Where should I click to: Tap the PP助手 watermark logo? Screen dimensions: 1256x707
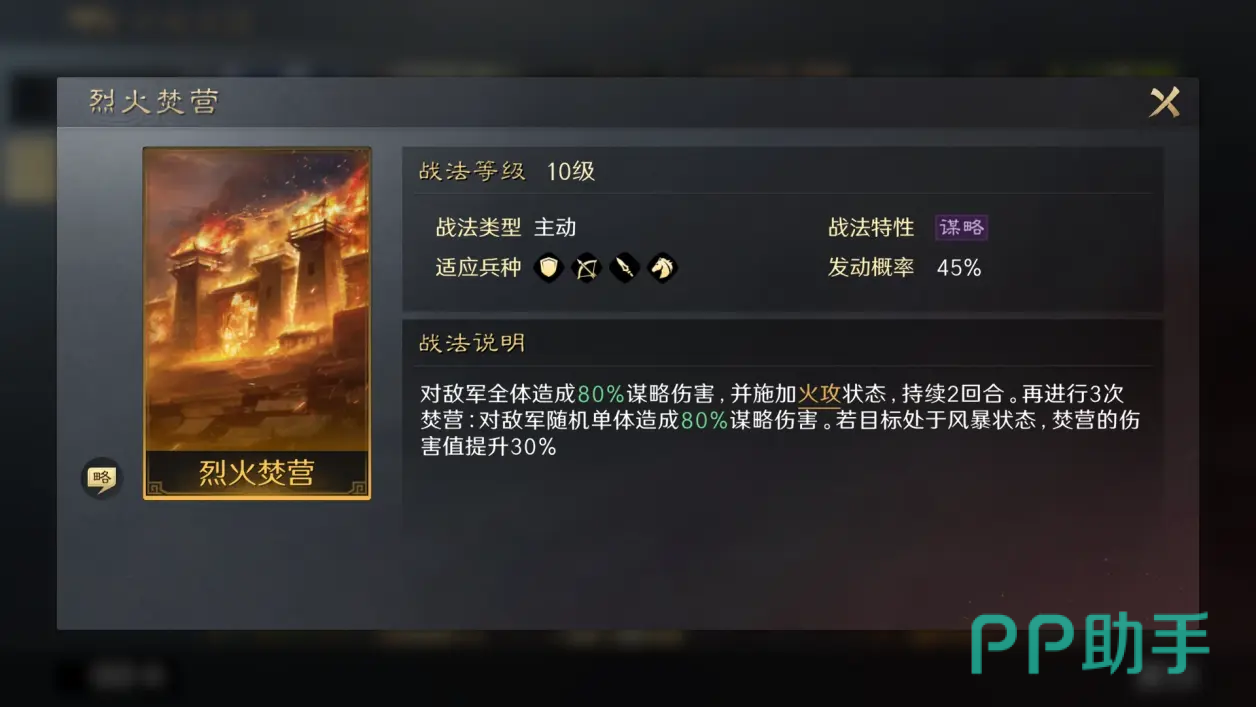point(1090,644)
